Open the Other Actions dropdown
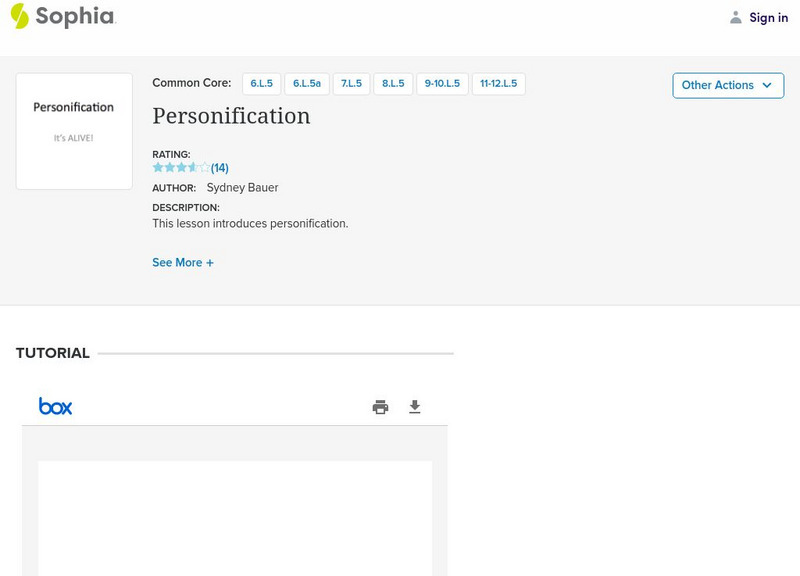The height and width of the screenshot is (576, 800). click(728, 85)
